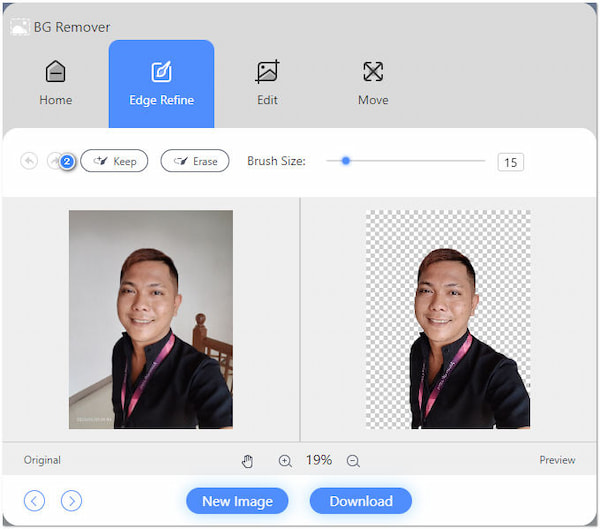The width and height of the screenshot is (600, 529).
Task: Open the Edit tab
Action: 267,83
